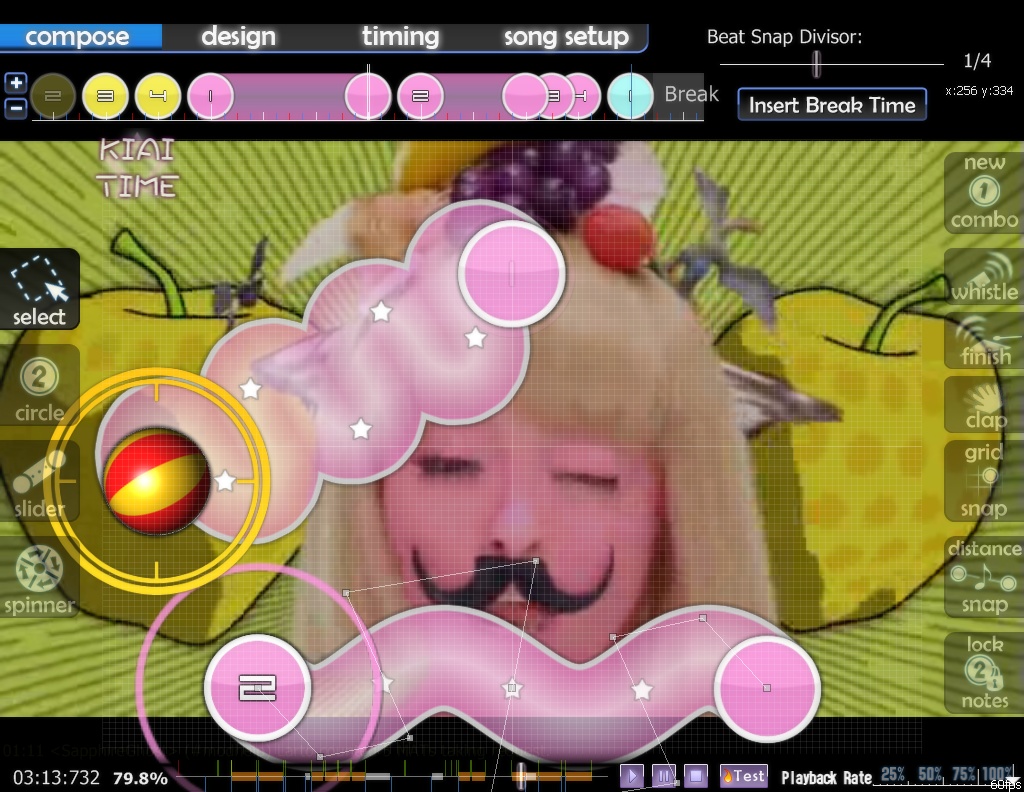Set playback rate to 100%

(999, 774)
